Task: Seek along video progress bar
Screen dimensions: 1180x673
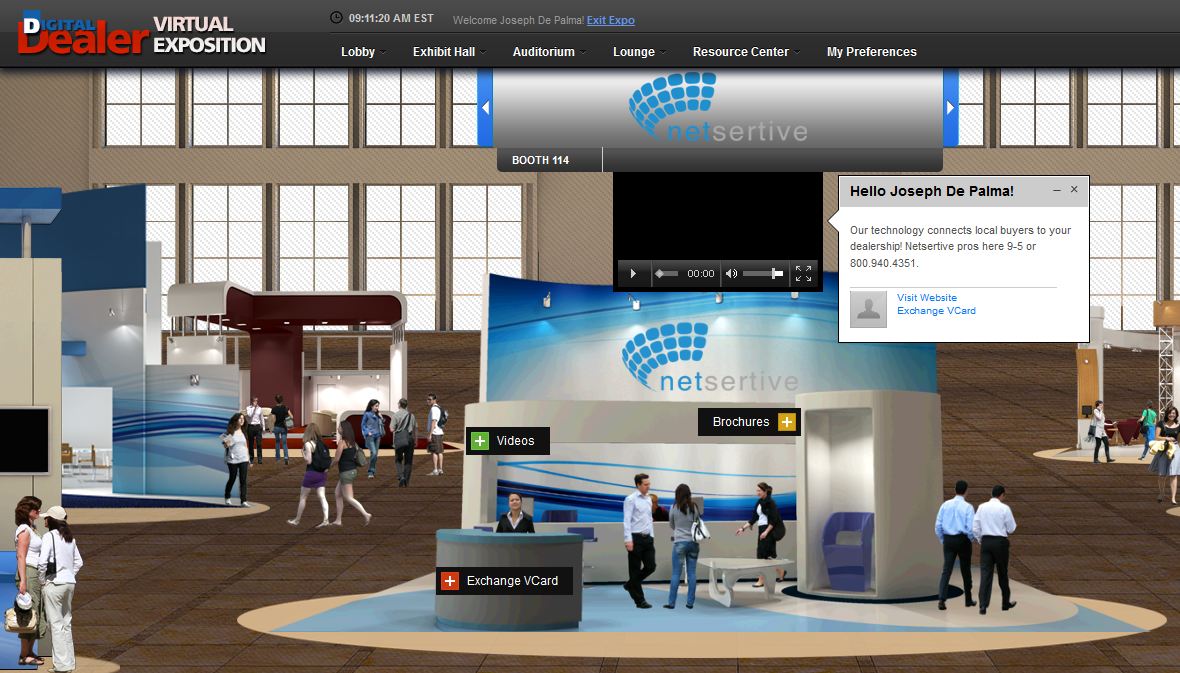Action: [666, 274]
